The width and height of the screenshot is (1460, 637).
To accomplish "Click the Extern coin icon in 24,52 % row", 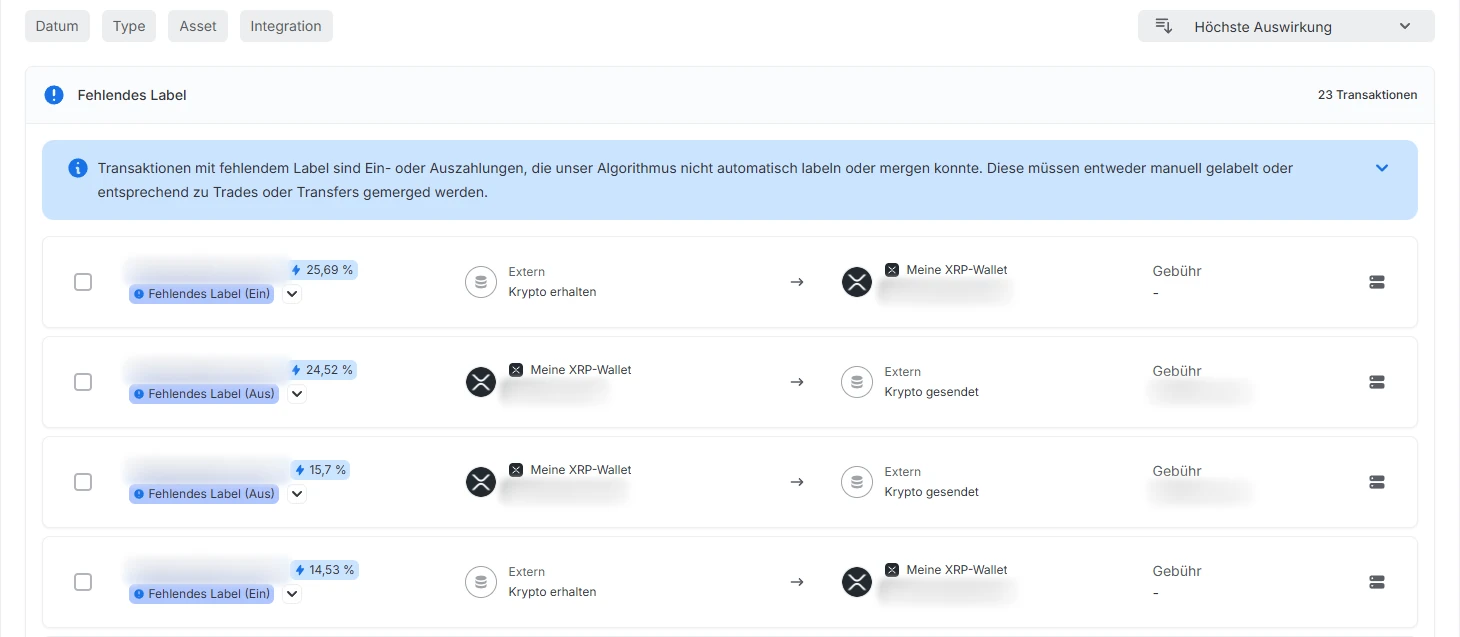I will [x=857, y=382].
